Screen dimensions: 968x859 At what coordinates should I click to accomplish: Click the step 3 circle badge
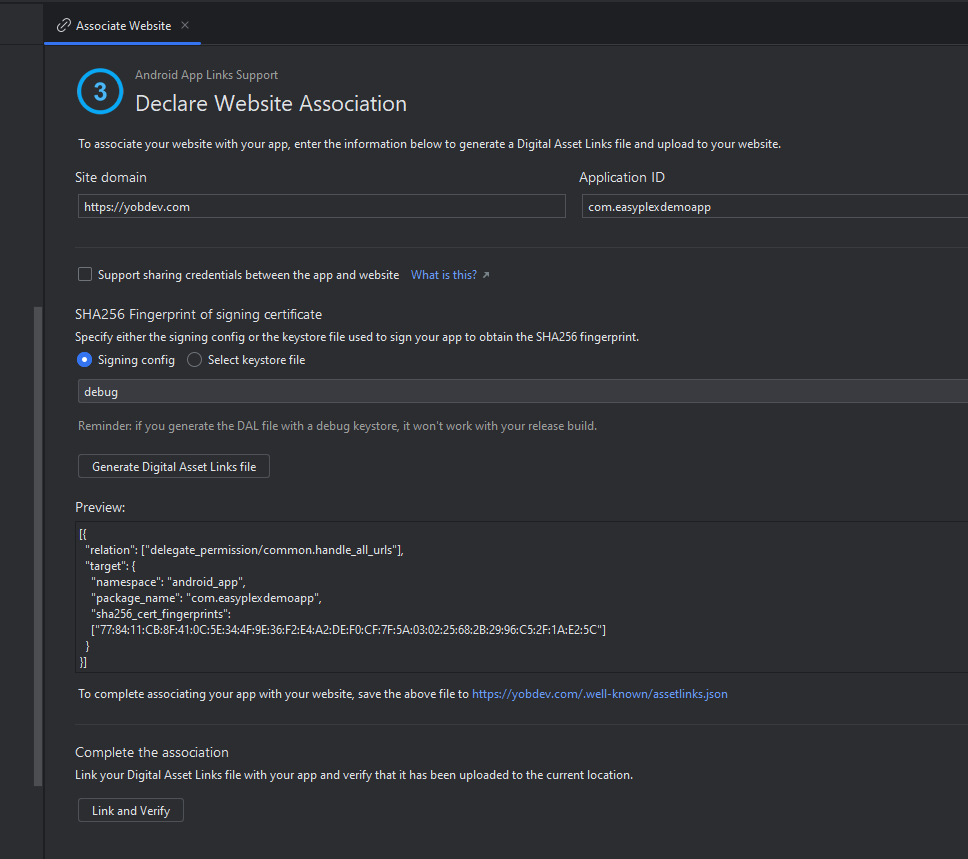[x=99, y=91]
